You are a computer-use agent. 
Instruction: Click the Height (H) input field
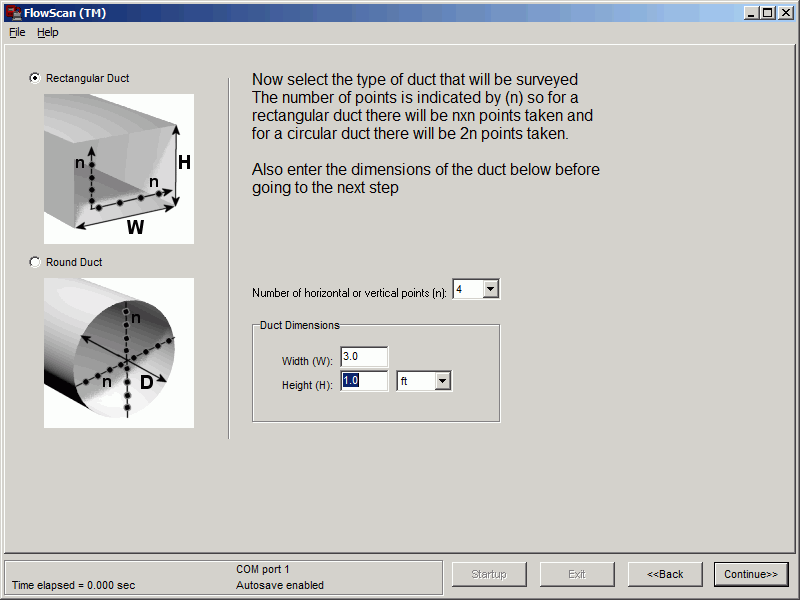click(x=364, y=381)
